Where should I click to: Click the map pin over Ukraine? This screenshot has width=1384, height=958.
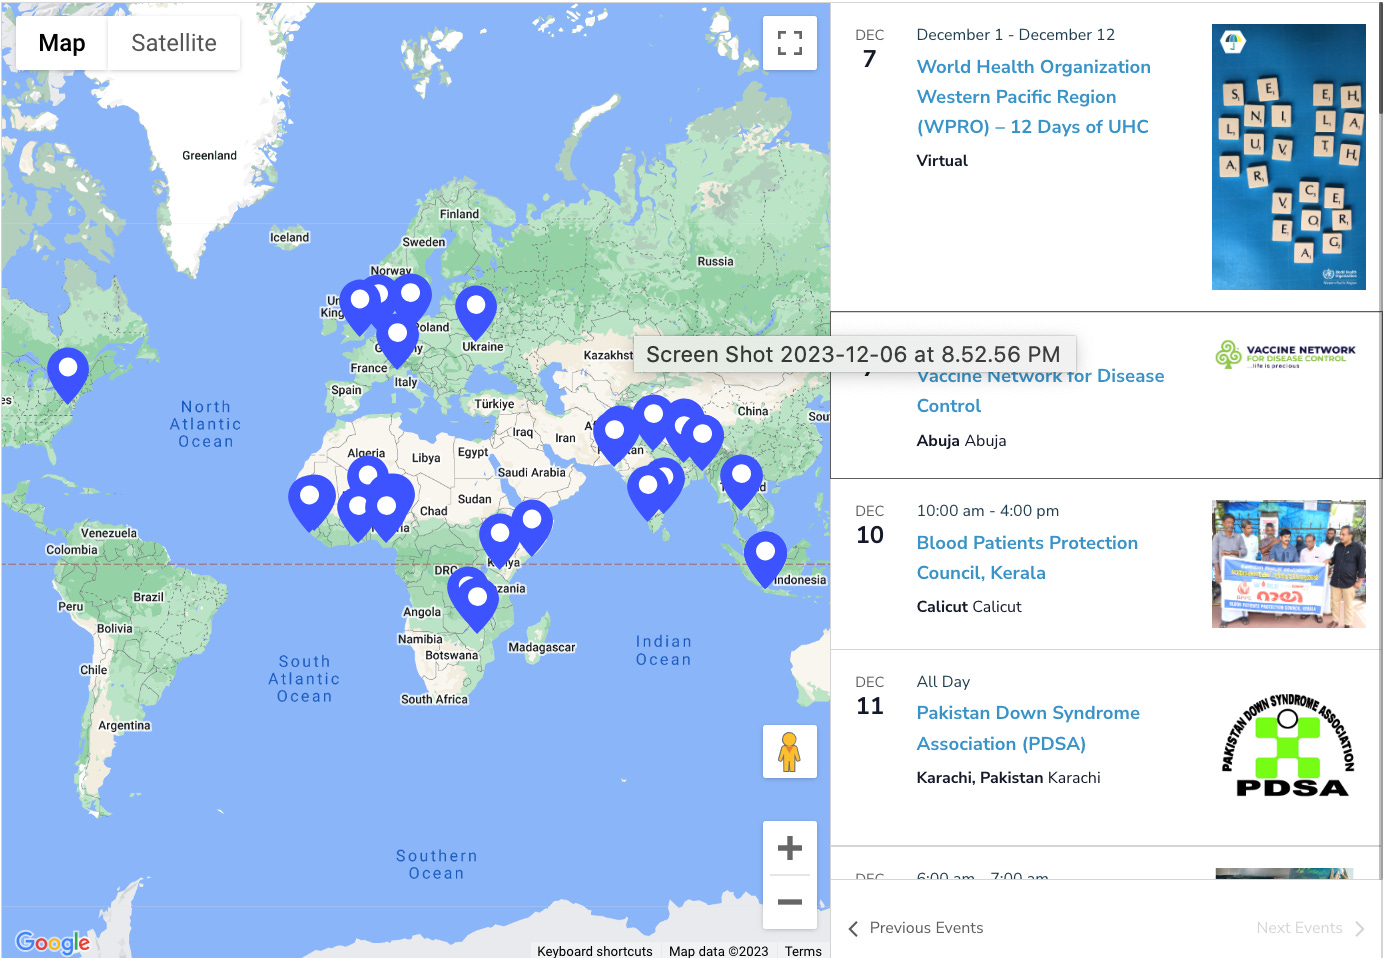[x=476, y=312]
